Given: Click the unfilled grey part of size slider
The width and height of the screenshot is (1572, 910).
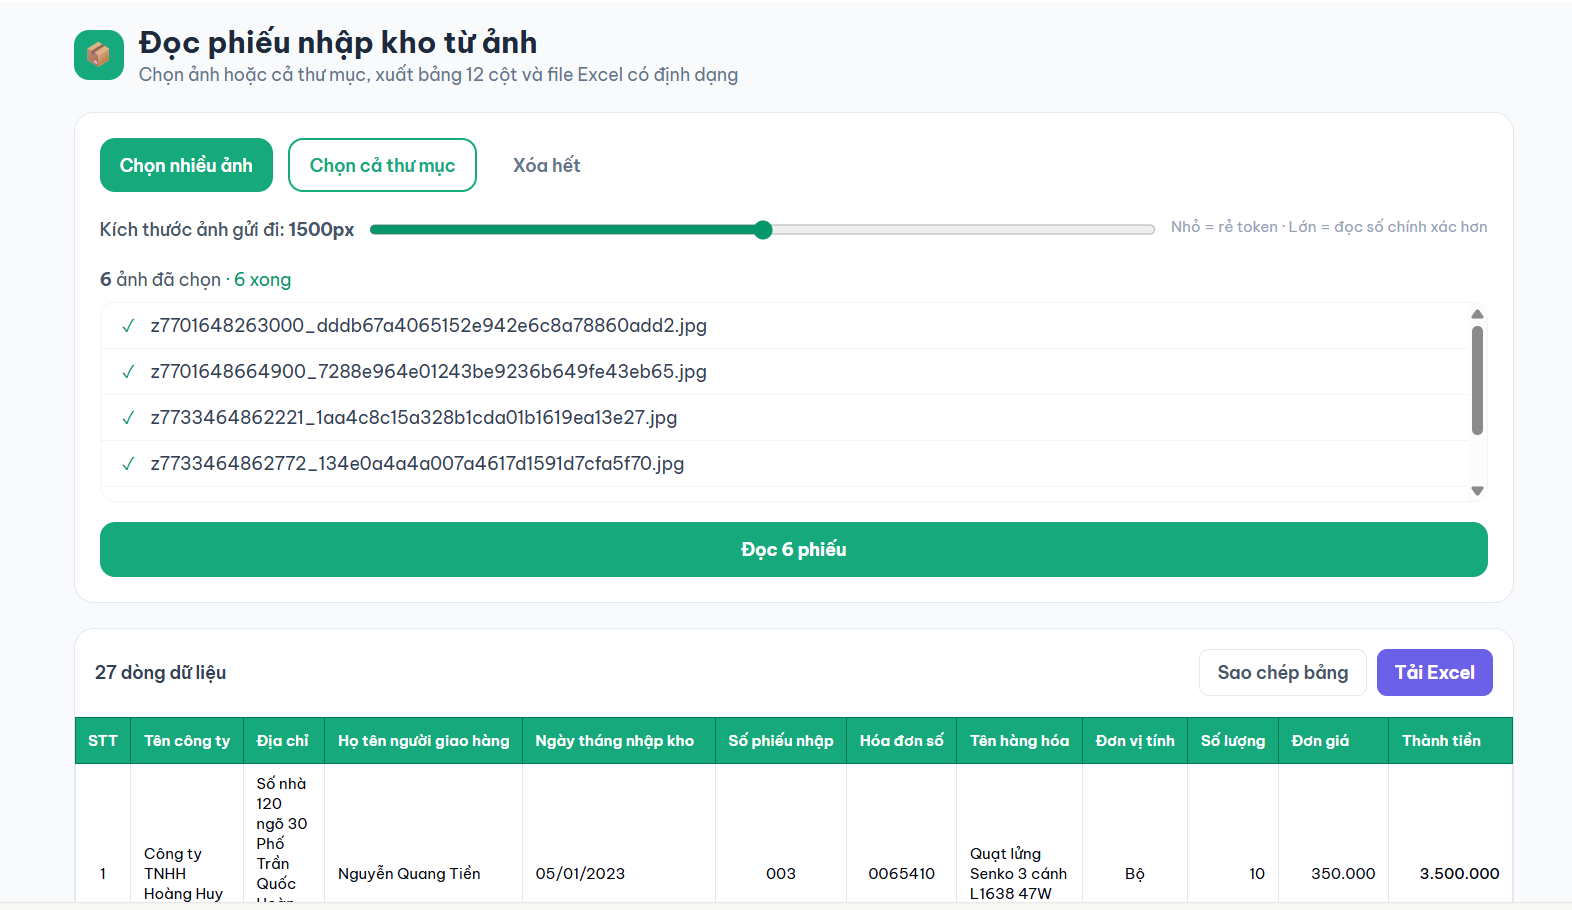Looking at the screenshot, I should click(x=964, y=230).
